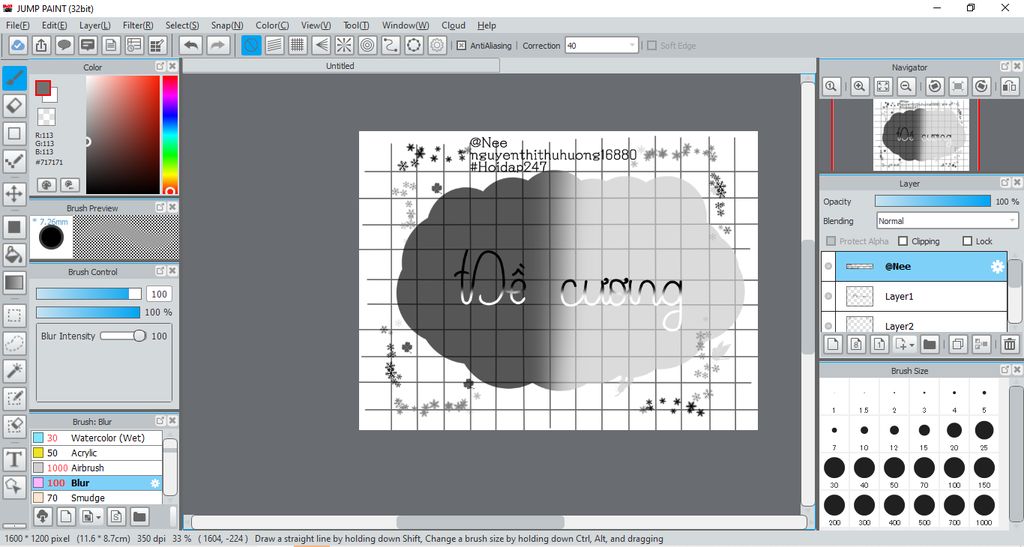Screen dimensions: 1024x547
Task: Expand the add layer dropdown arrow
Action: pyautogui.click(x=912, y=344)
